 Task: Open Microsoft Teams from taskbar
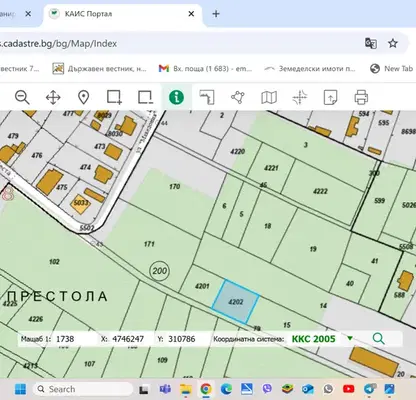165,389
